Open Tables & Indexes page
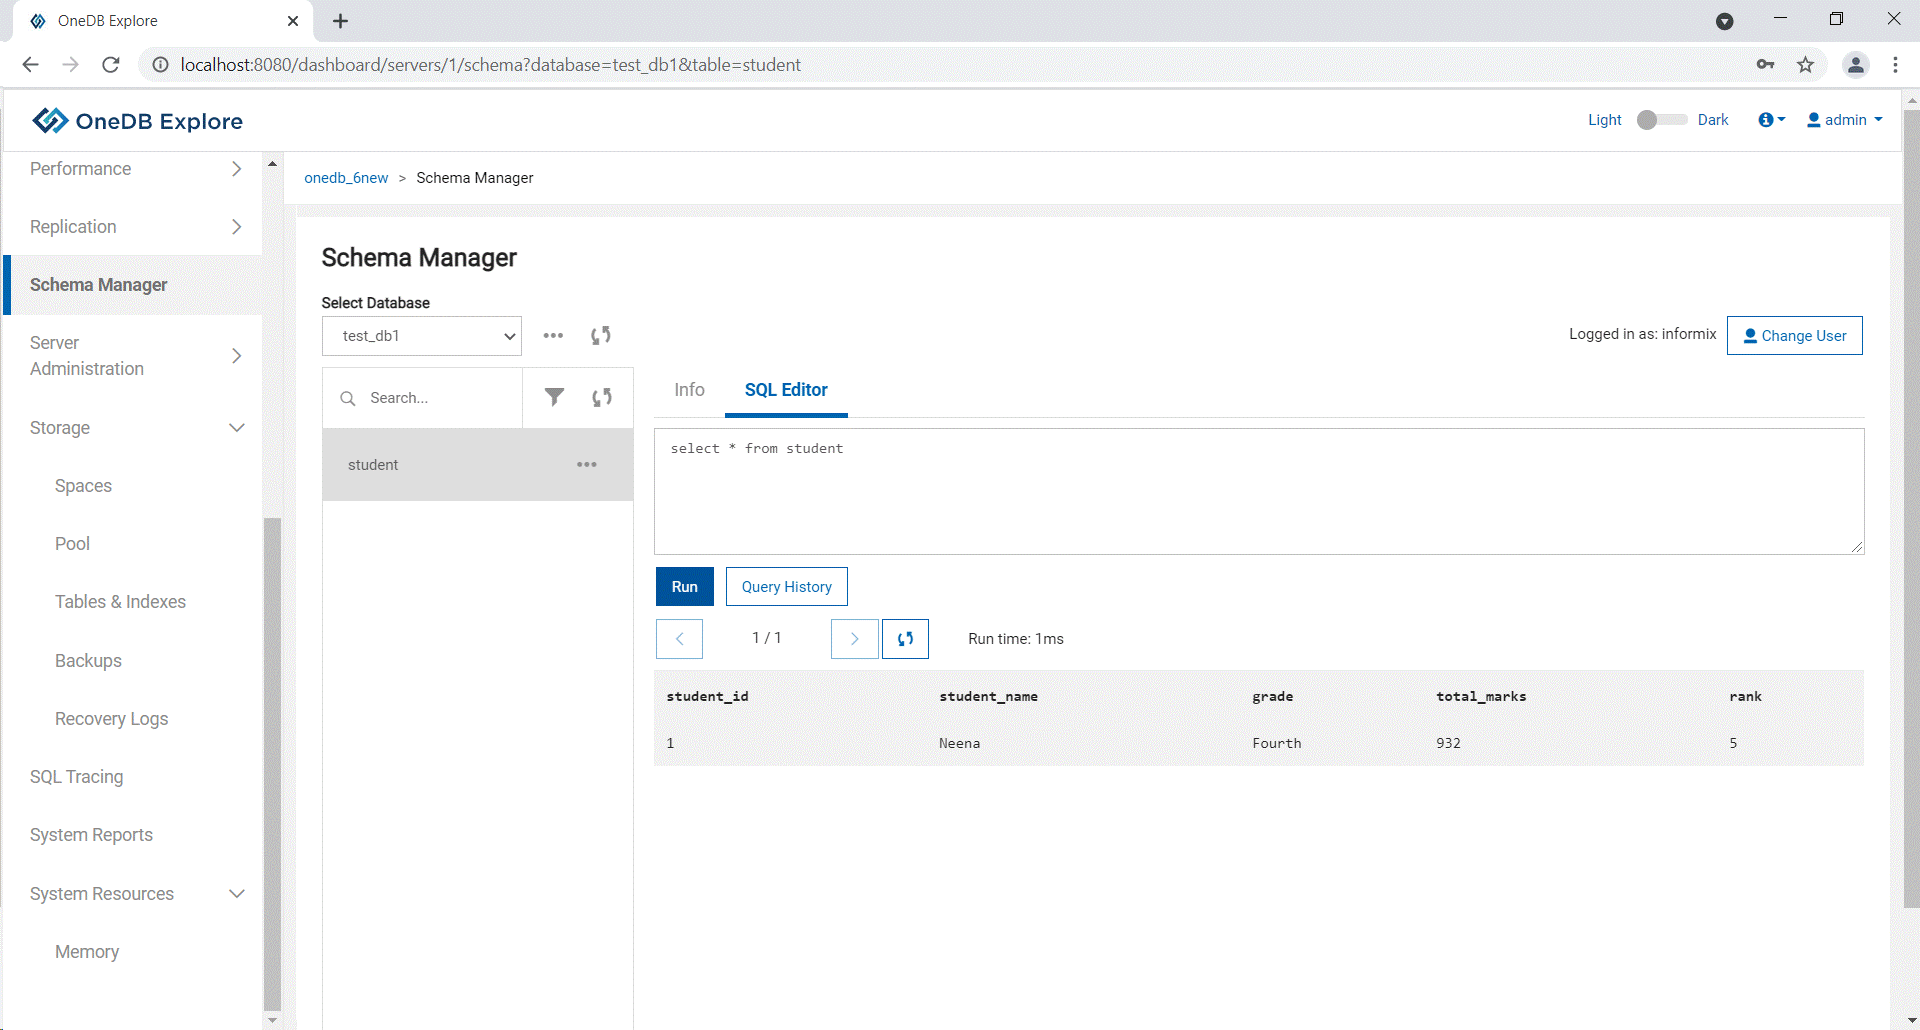The height and width of the screenshot is (1030, 1920). pos(120,602)
